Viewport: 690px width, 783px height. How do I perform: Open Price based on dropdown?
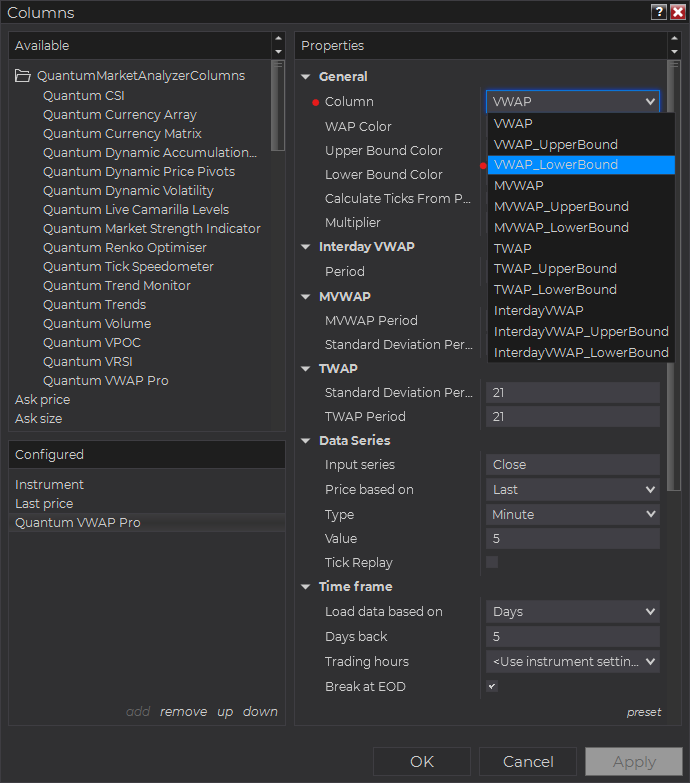point(573,489)
